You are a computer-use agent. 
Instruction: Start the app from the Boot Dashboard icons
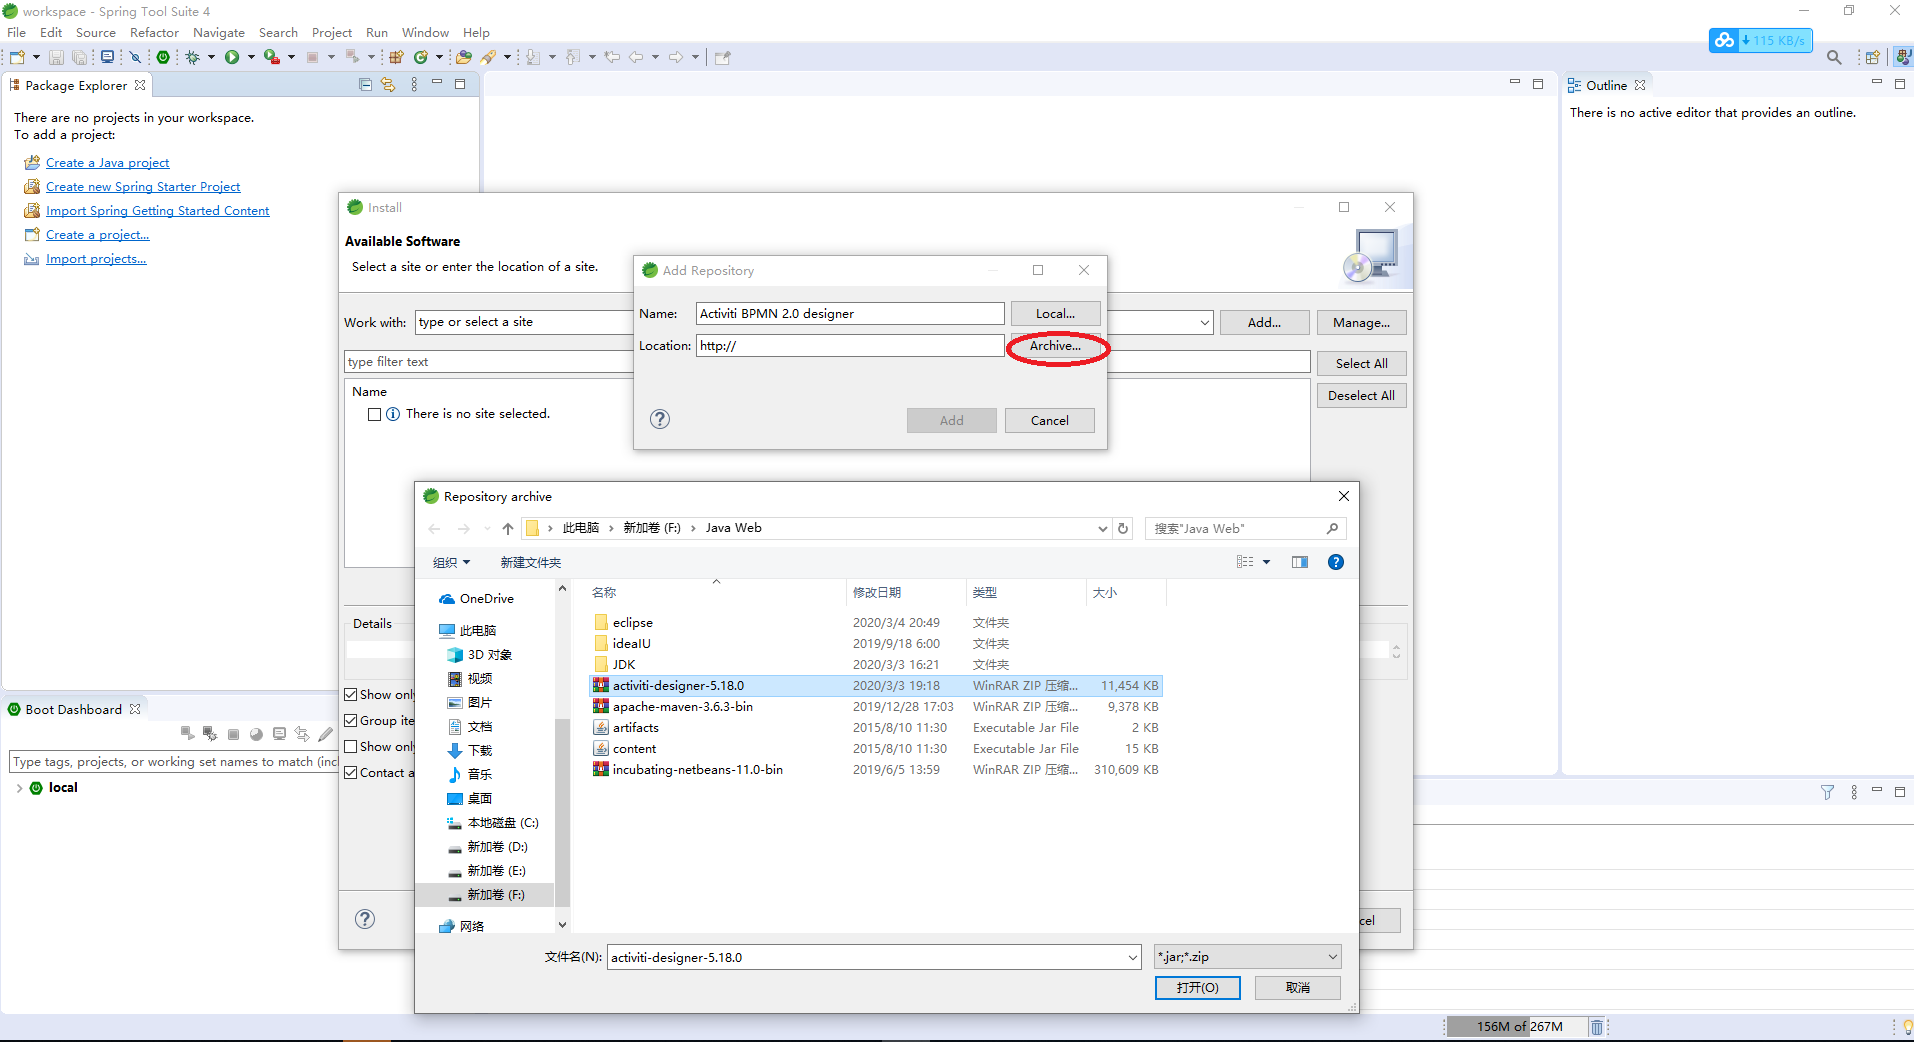tap(187, 733)
